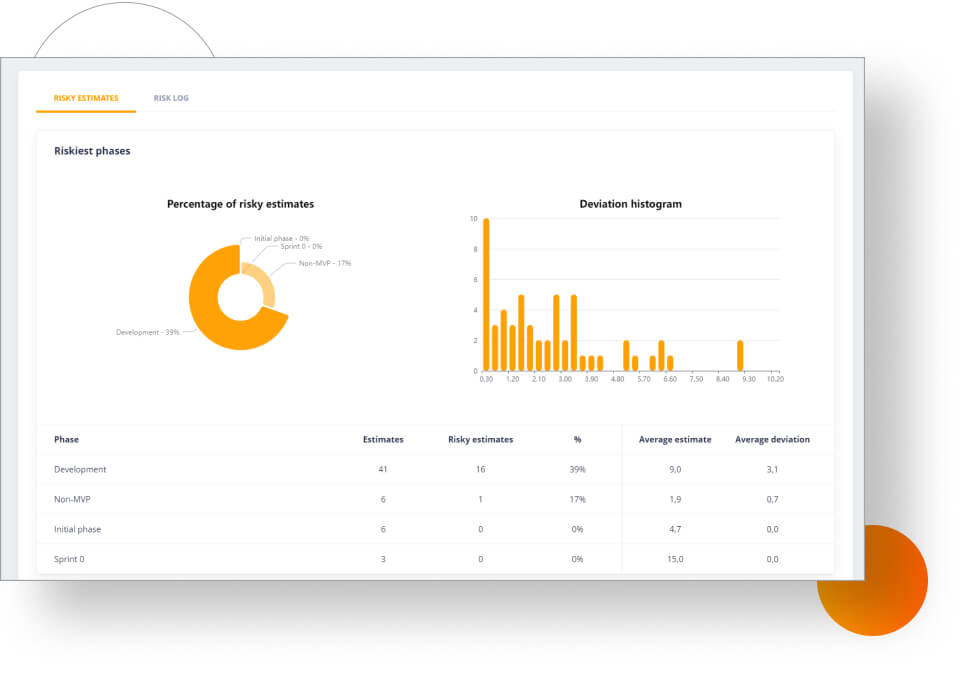Open the Sprint 0 table row
The width and height of the screenshot is (960, 686).
(69, 559)
